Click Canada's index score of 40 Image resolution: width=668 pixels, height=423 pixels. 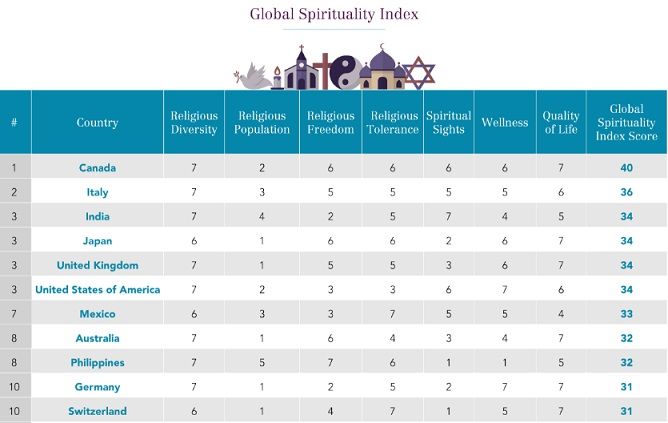click(x=628, y=168)
